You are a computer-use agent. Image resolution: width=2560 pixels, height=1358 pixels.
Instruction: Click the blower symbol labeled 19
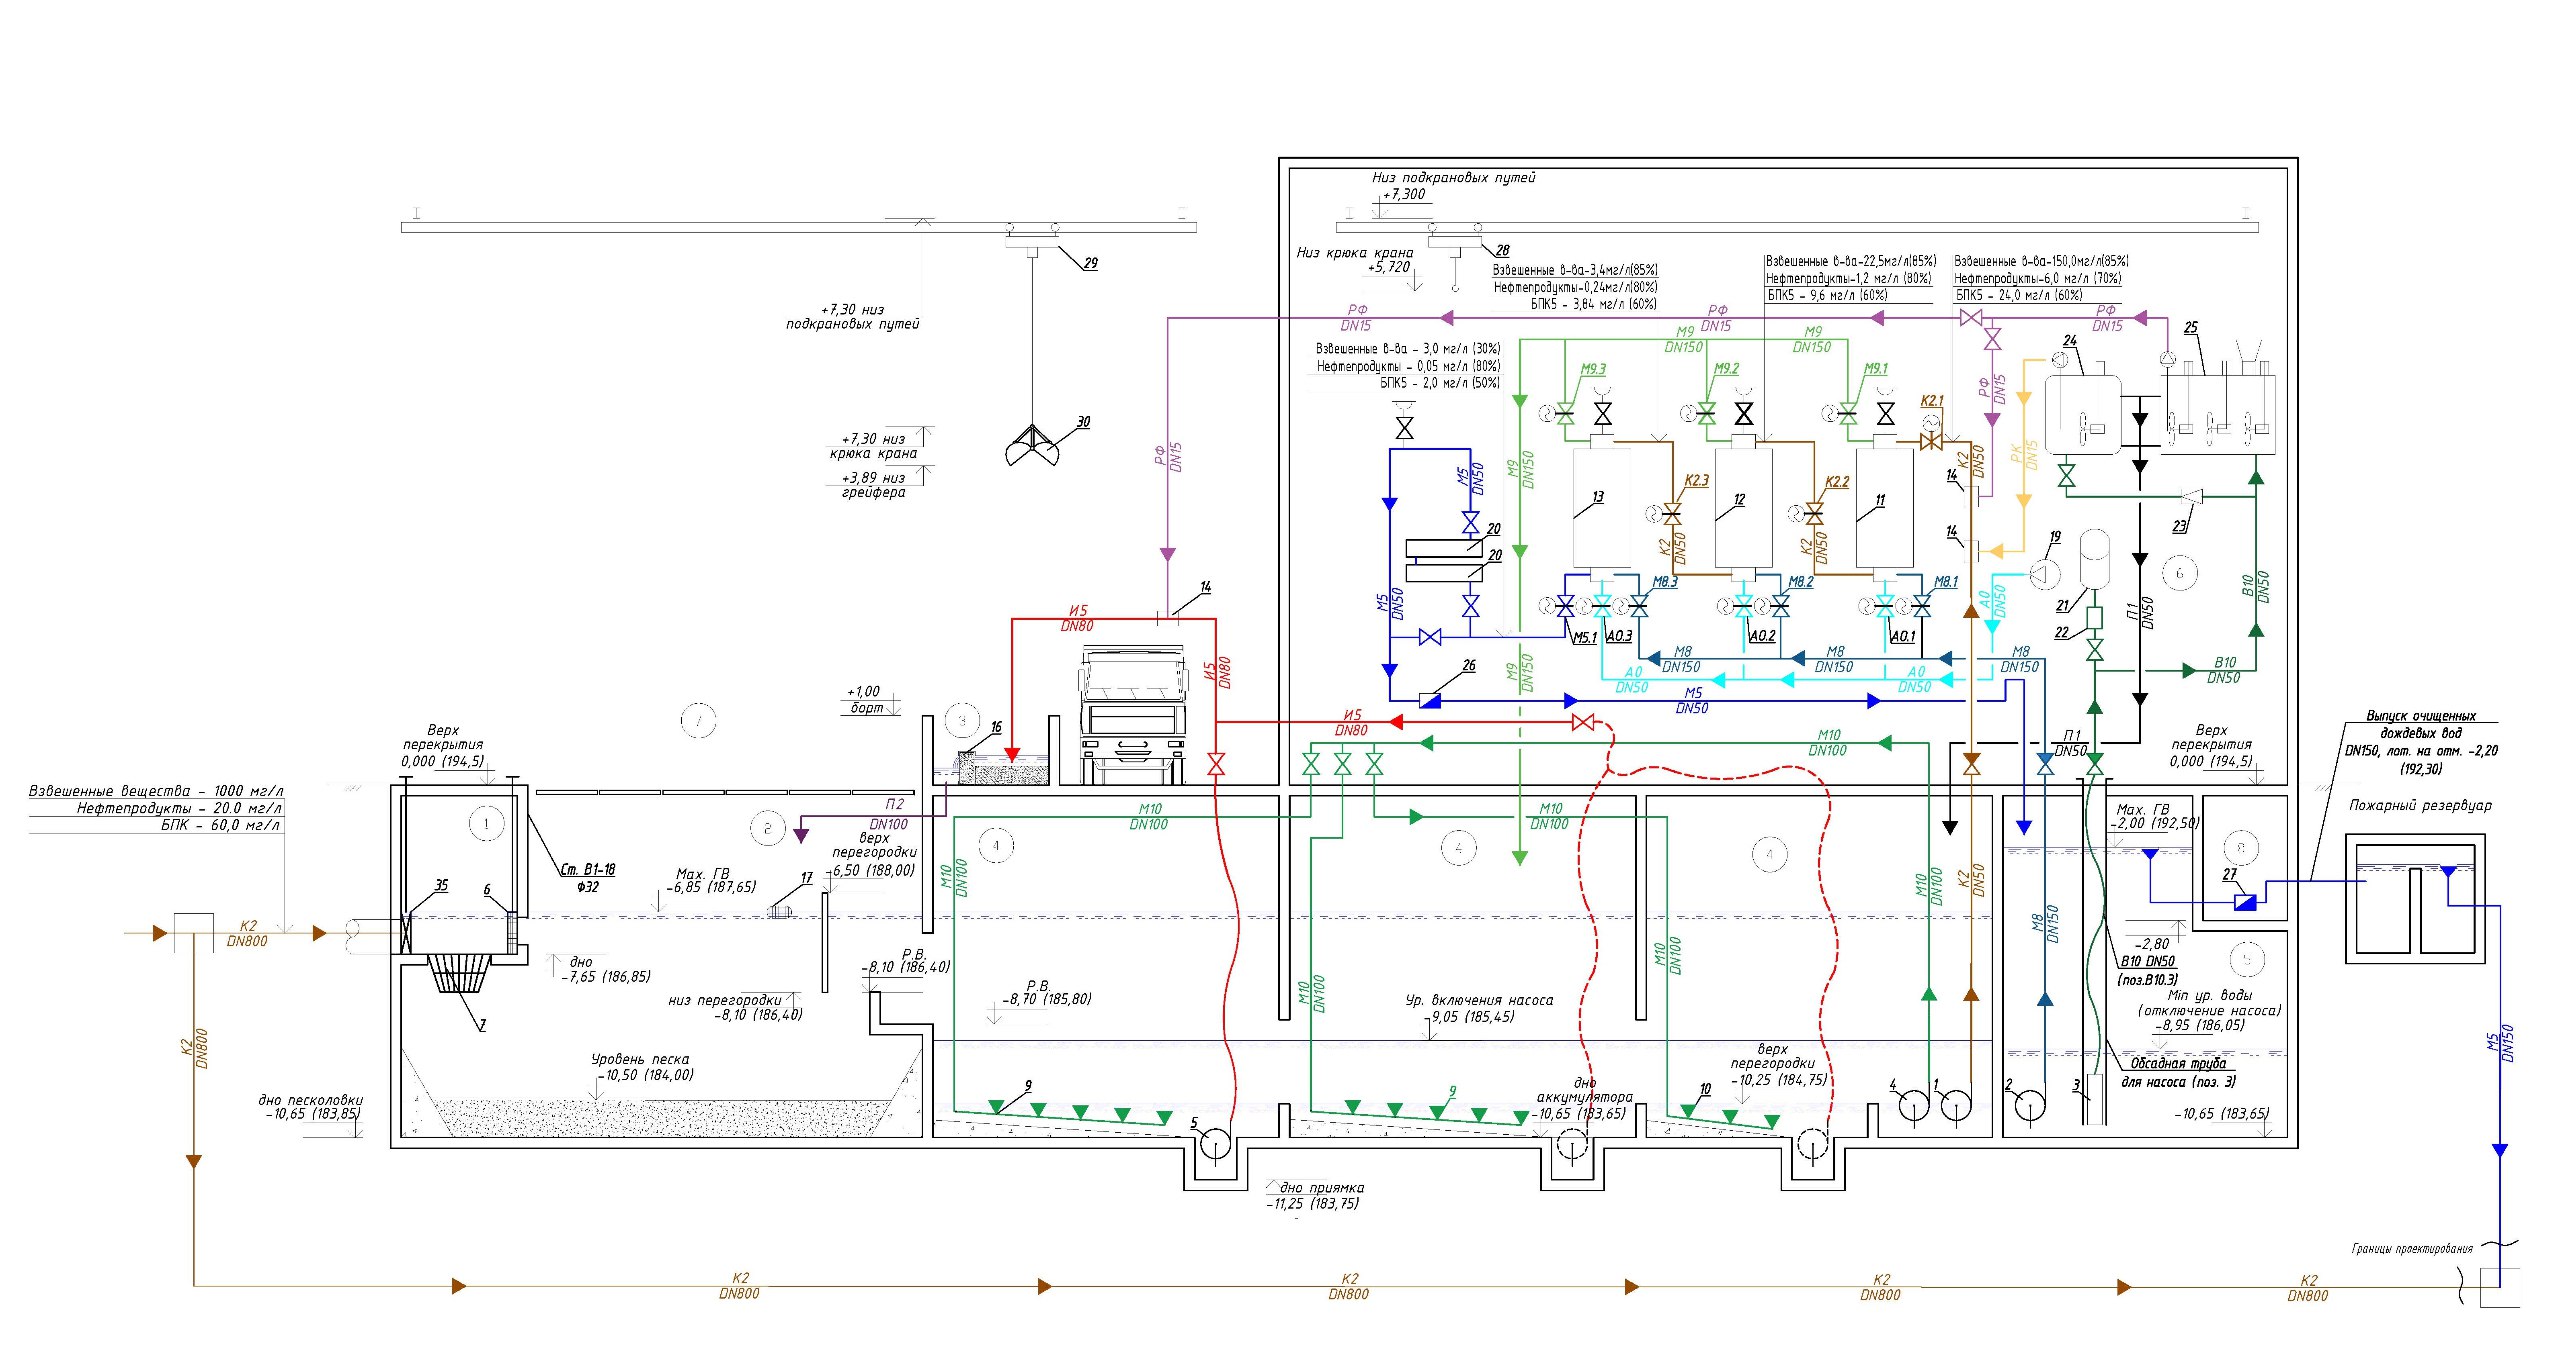coord(2045,575)
